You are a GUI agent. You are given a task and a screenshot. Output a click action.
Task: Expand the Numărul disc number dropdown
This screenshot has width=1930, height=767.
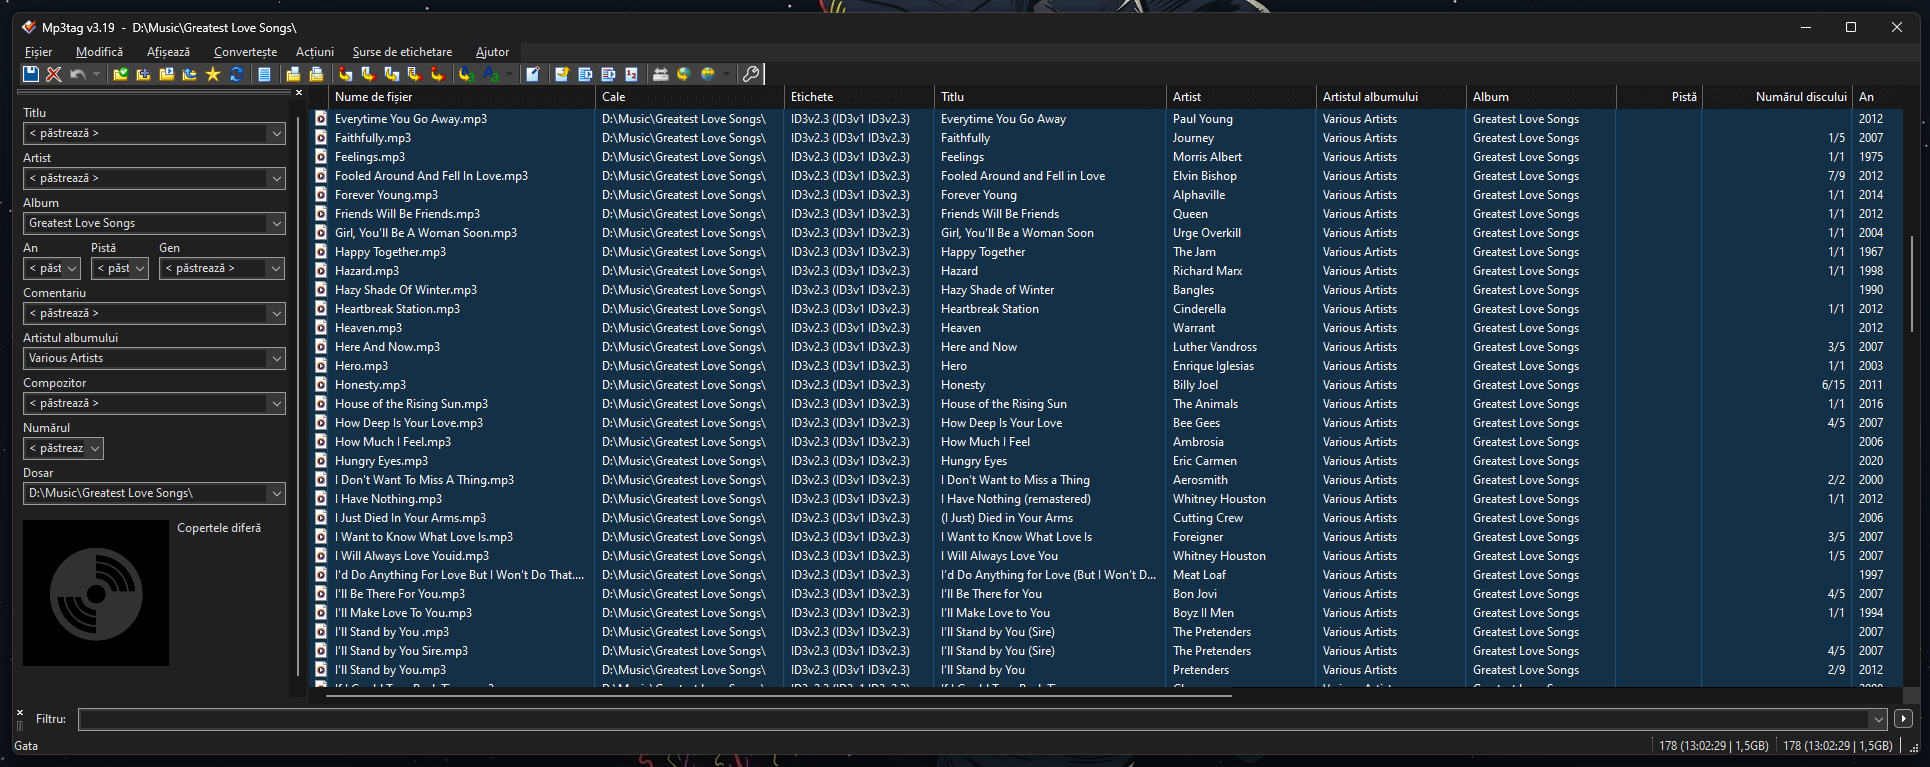click(95, 448)
